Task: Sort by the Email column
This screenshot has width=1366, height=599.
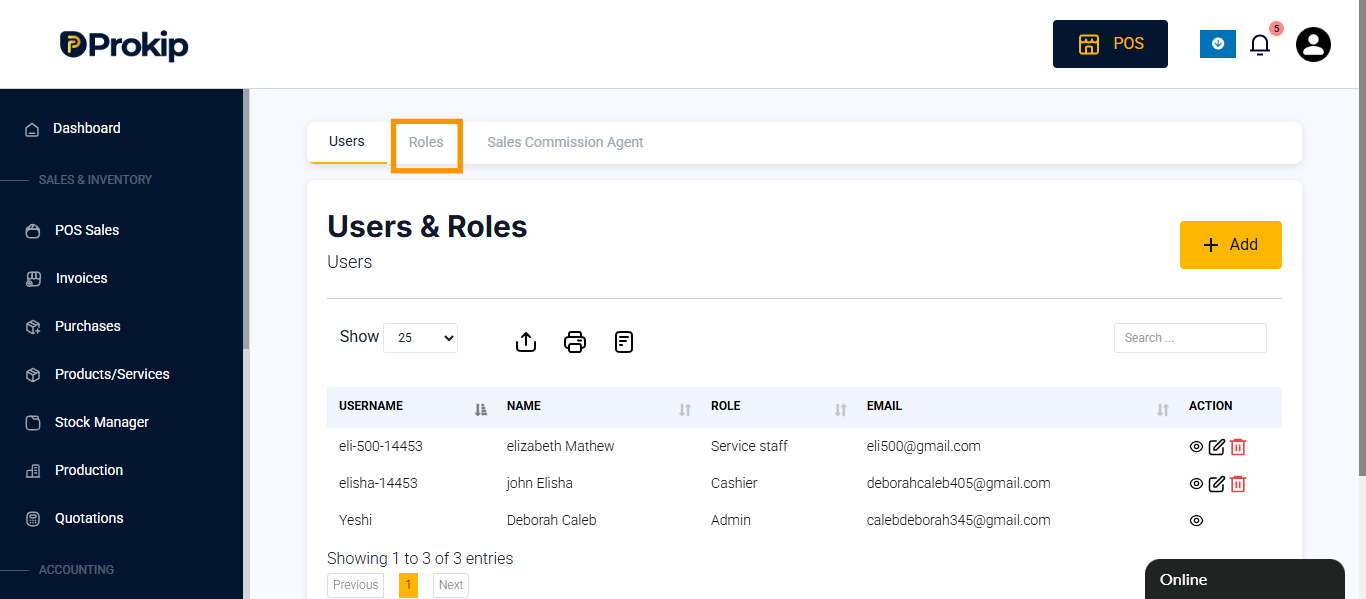Action: pyautogui.click(x=1015, y=407)
